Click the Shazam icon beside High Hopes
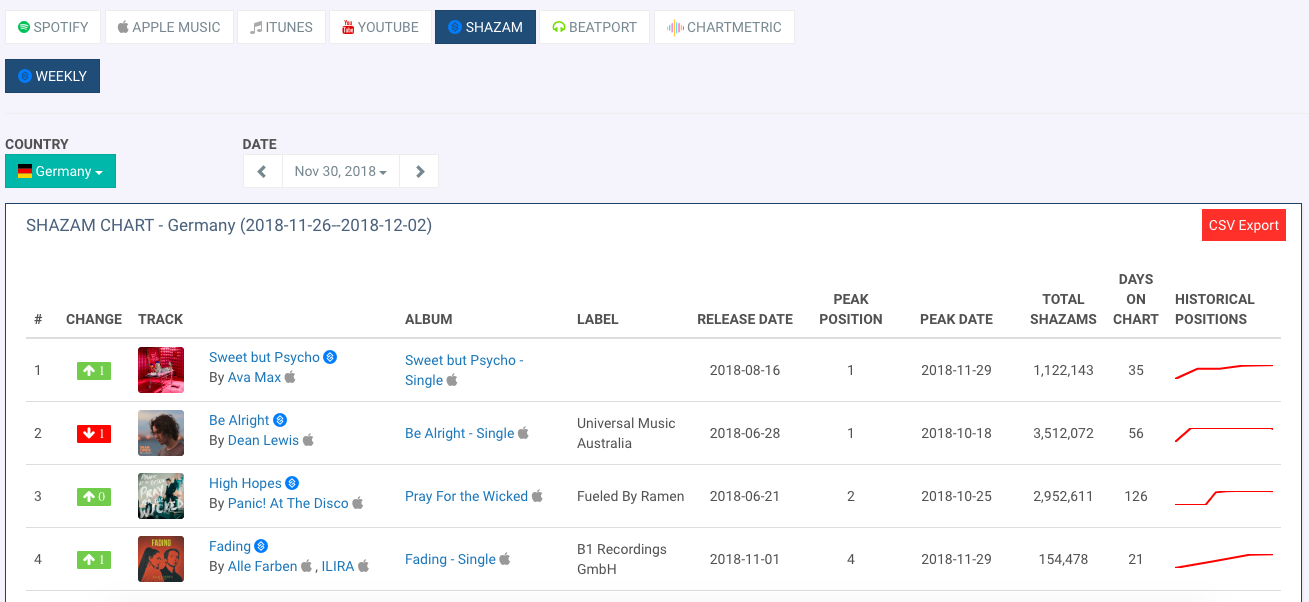 (292, 483)
